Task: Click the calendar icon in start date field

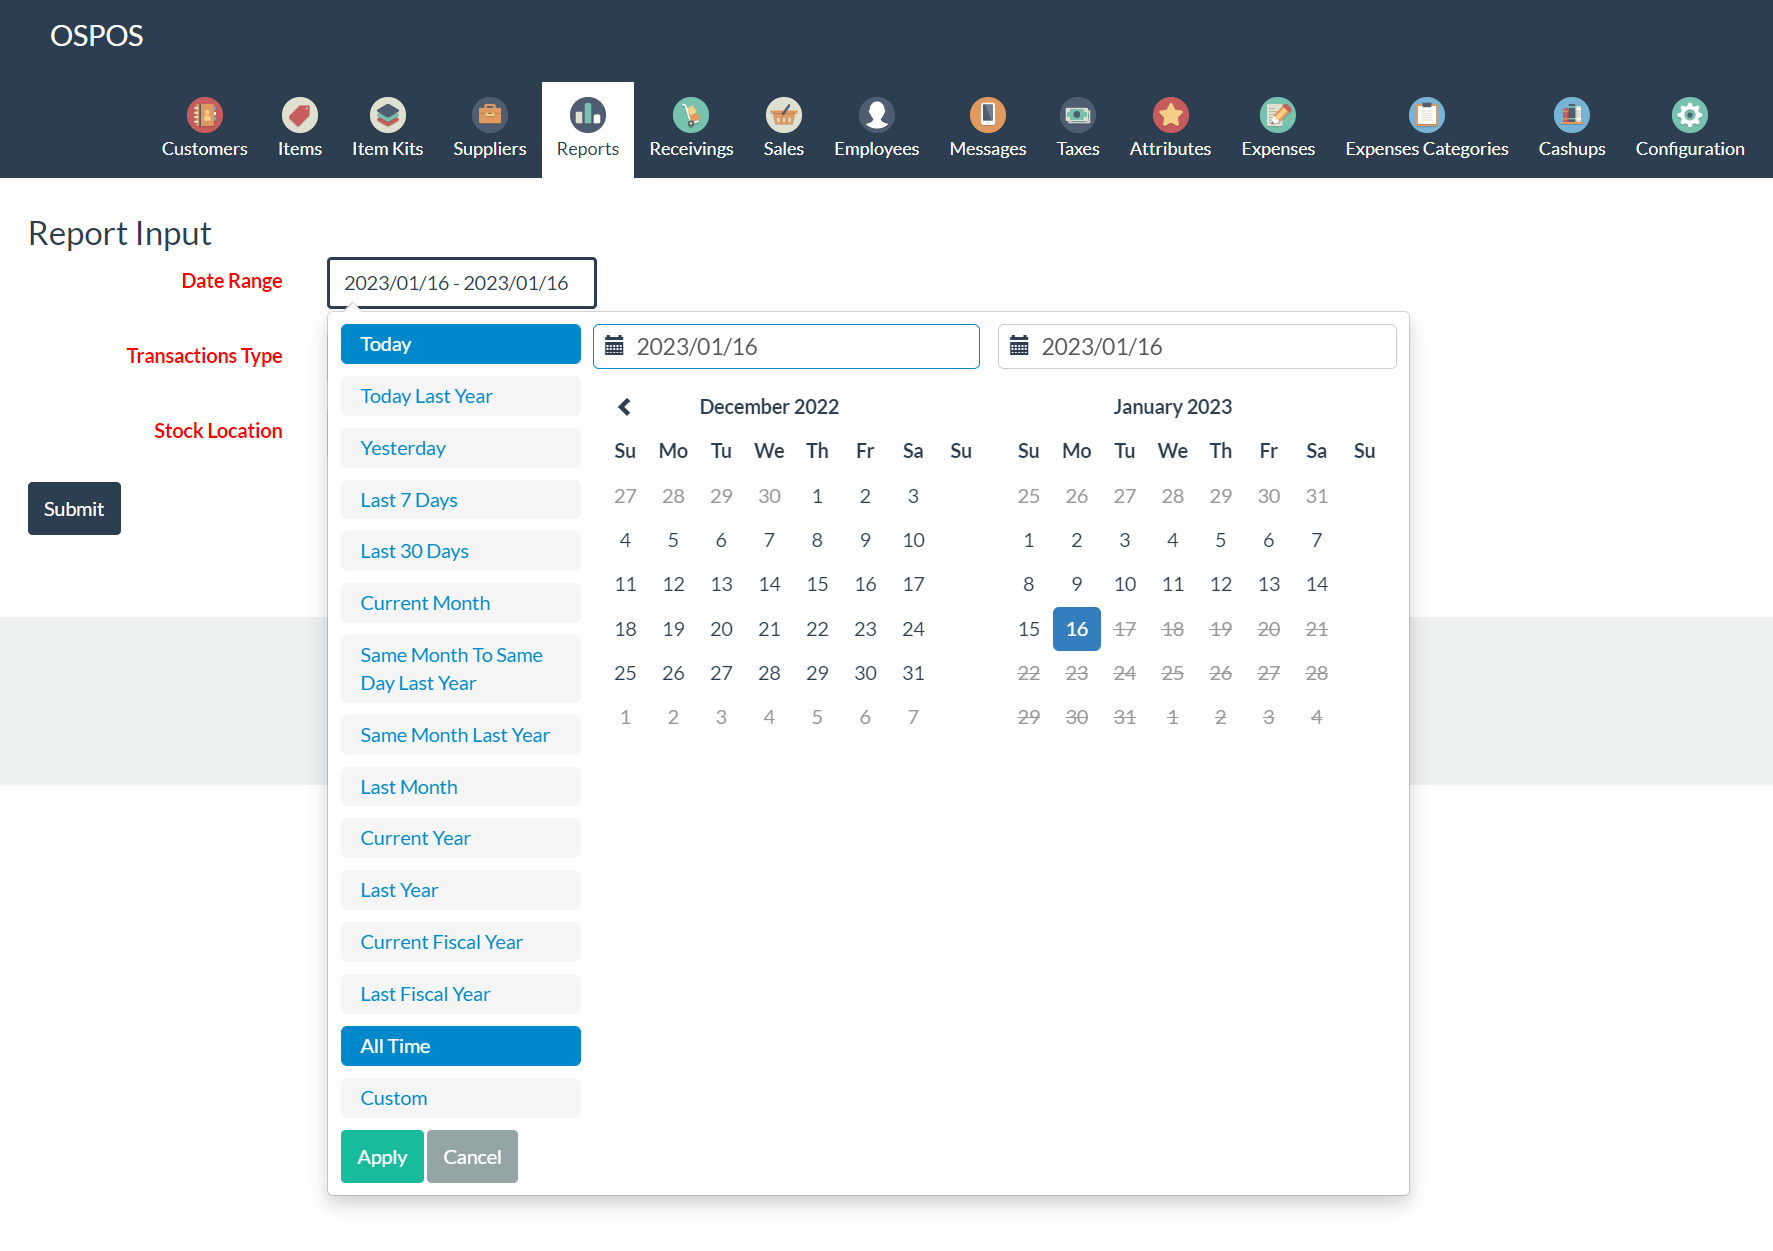Action: 616,346
